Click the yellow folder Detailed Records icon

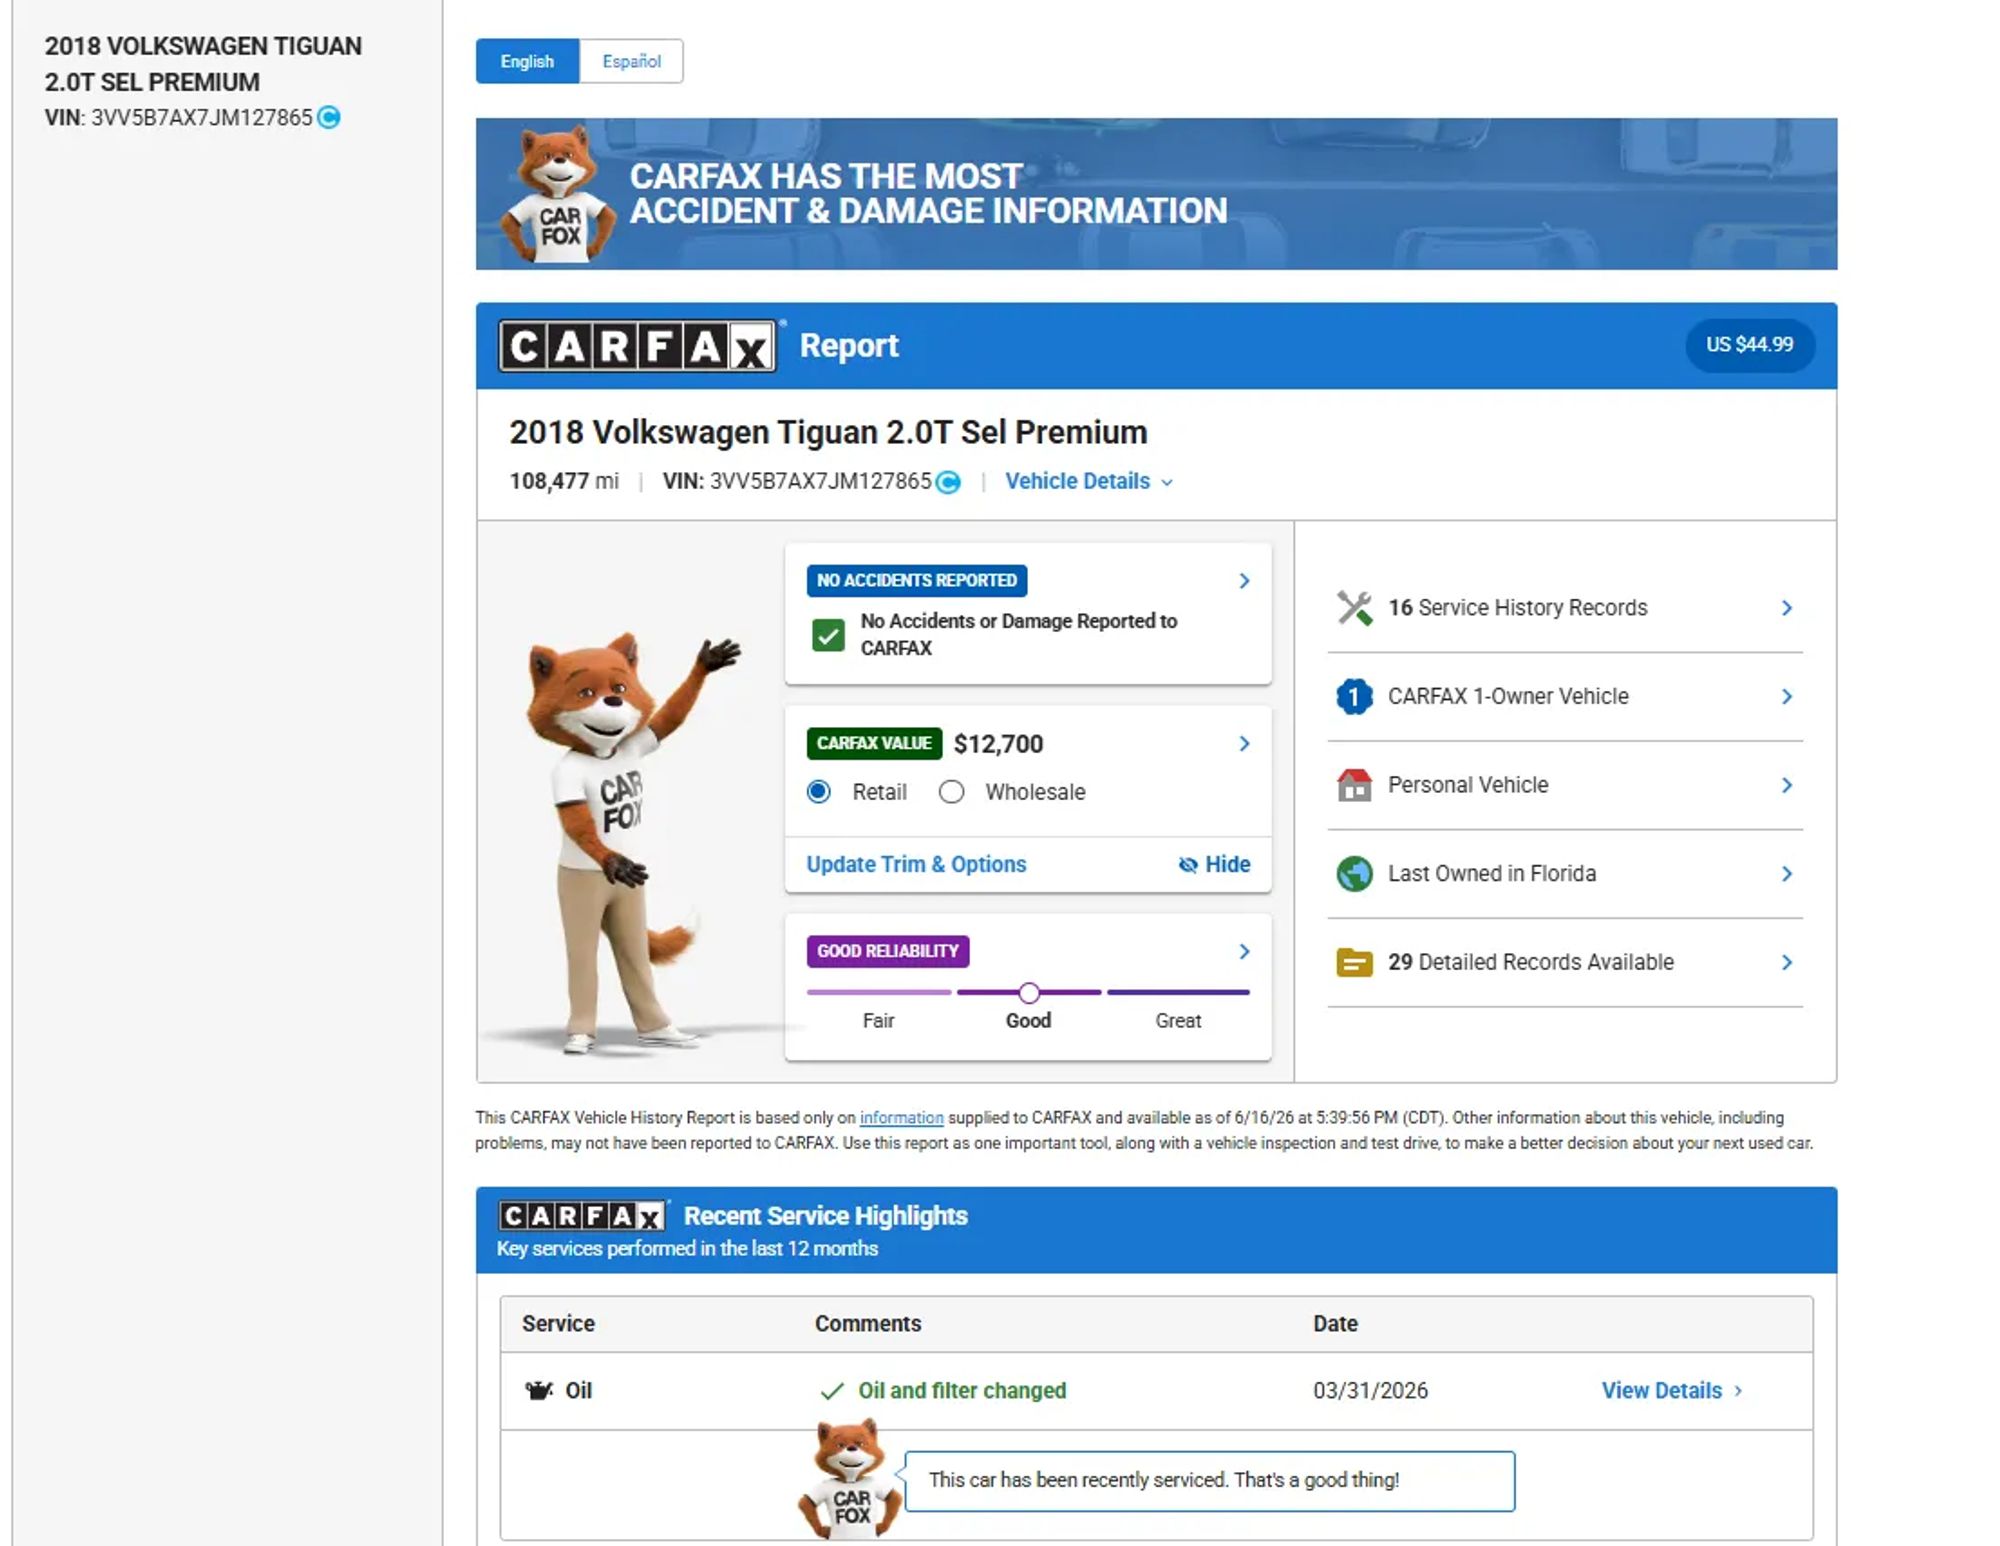coord(1354,962)
